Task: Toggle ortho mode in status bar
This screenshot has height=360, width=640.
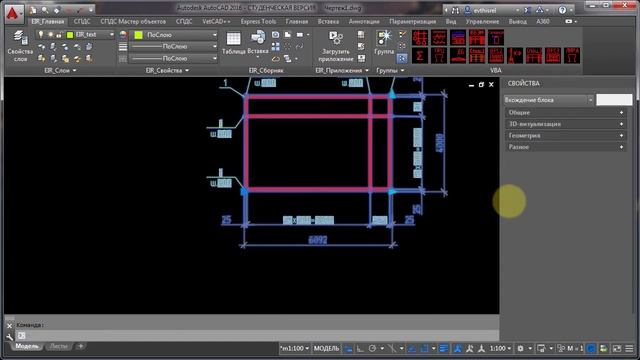Action: point(360,349)
